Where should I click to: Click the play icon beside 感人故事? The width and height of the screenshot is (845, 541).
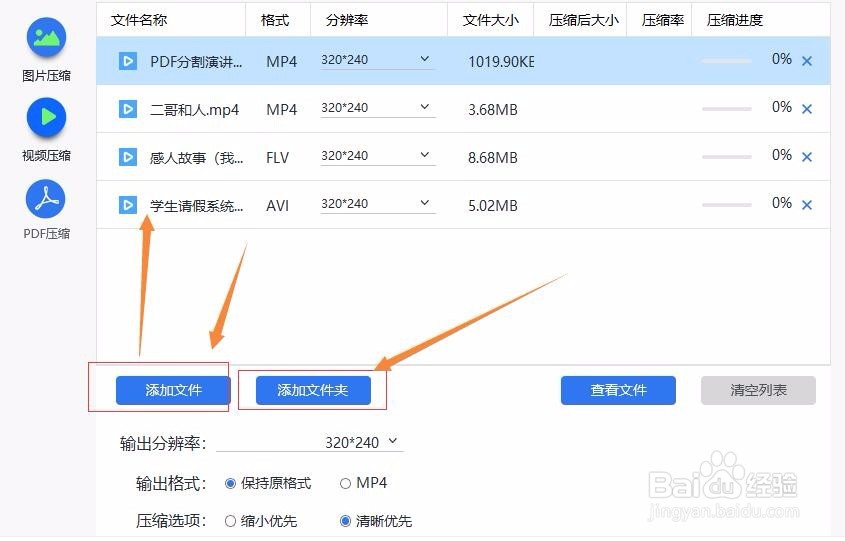coord(128,157)
